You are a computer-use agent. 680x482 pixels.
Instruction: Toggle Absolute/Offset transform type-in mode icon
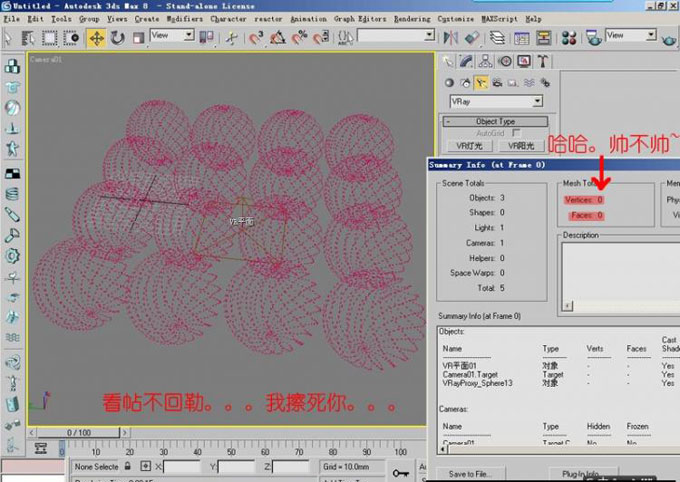[x=145, y=466]
